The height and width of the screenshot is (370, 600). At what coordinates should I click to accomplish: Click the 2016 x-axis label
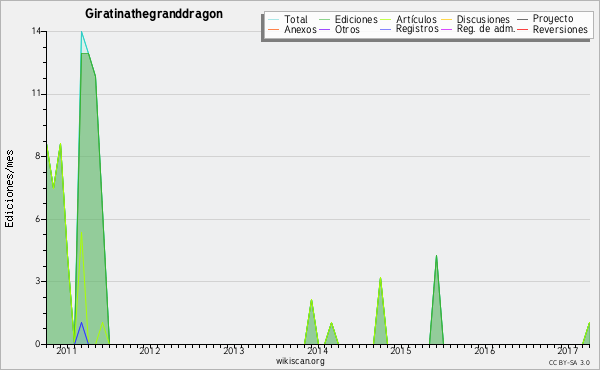click(x=484, y=350)
